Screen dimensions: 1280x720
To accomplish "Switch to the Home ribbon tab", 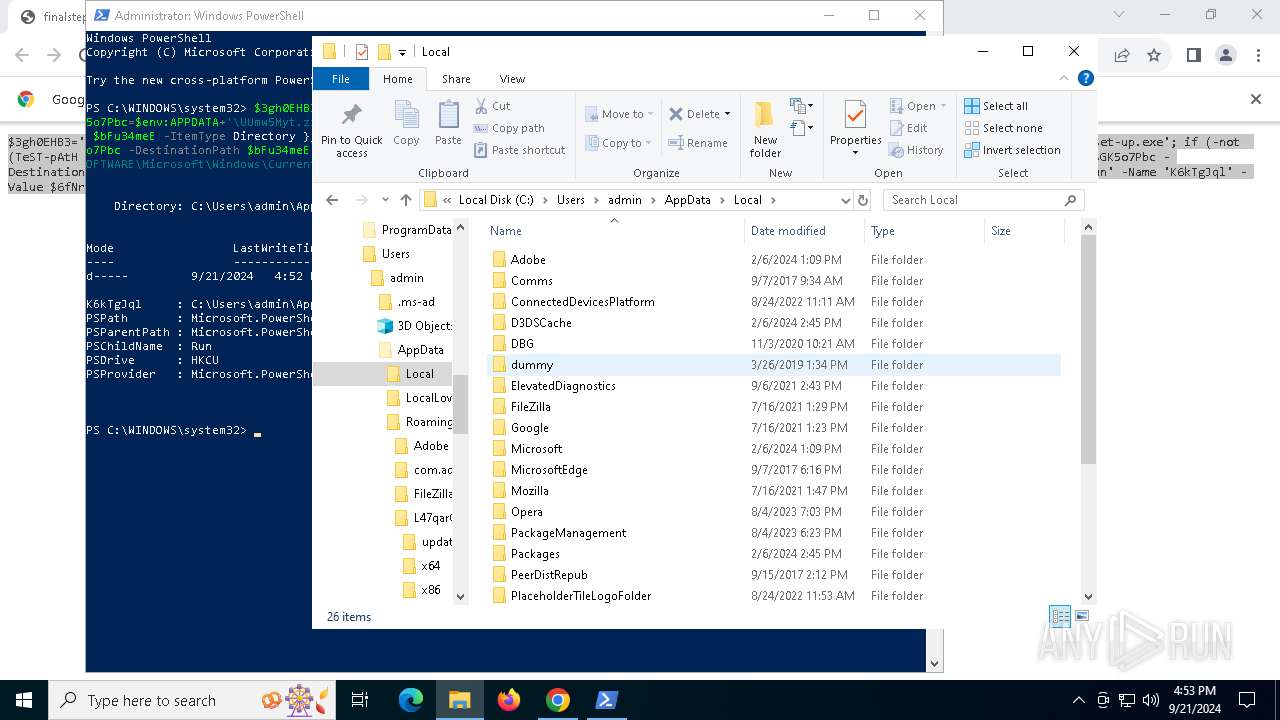I will pos(397,79).
